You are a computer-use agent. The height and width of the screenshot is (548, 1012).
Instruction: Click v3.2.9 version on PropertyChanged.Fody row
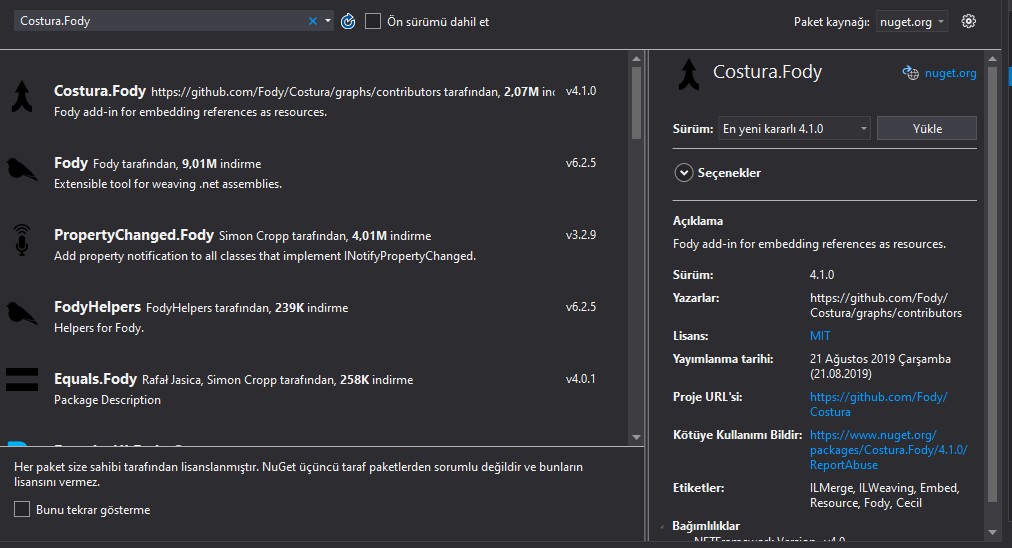pyautogui.click(x=581, y=235)
